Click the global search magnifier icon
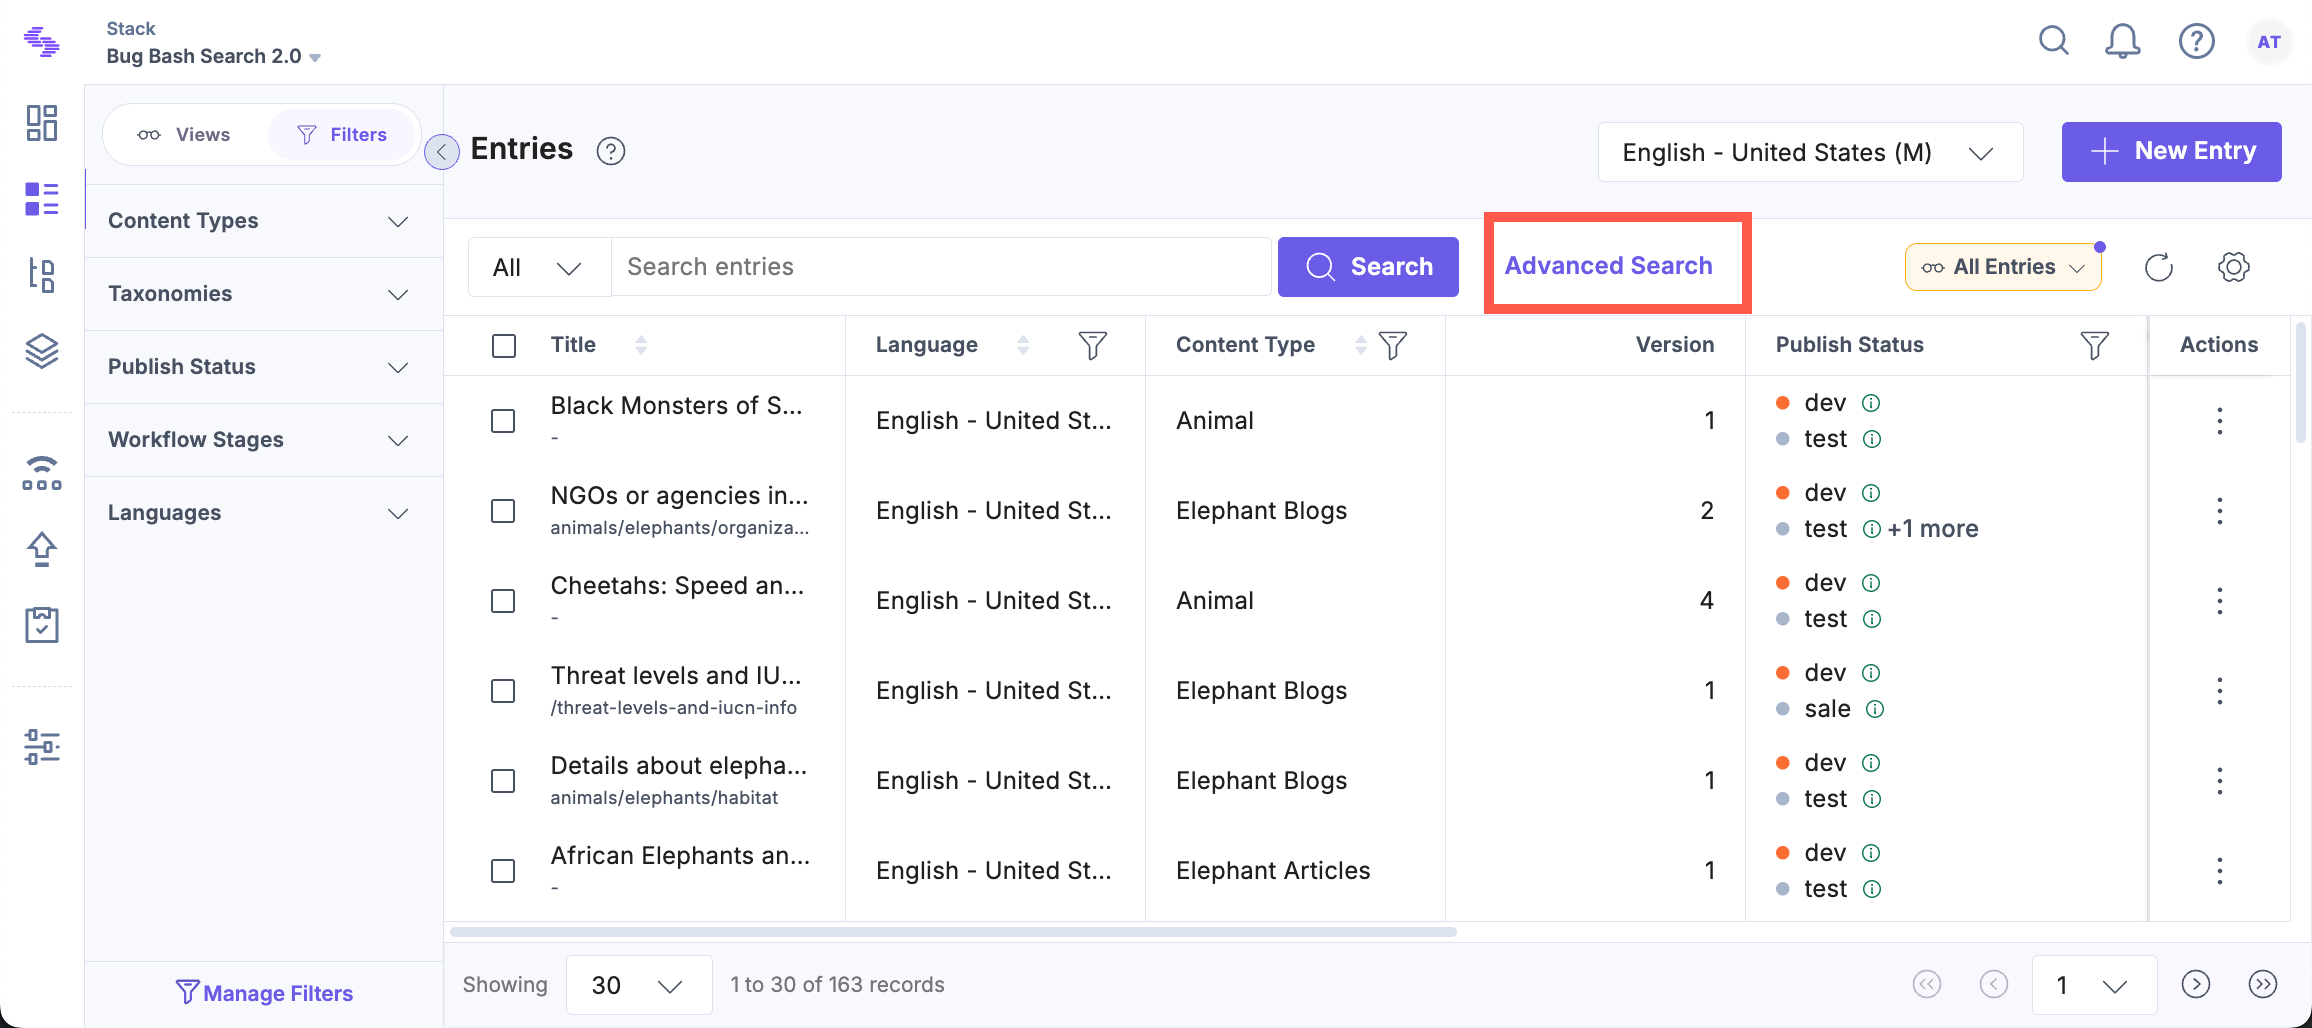 tap(2053, 42)
